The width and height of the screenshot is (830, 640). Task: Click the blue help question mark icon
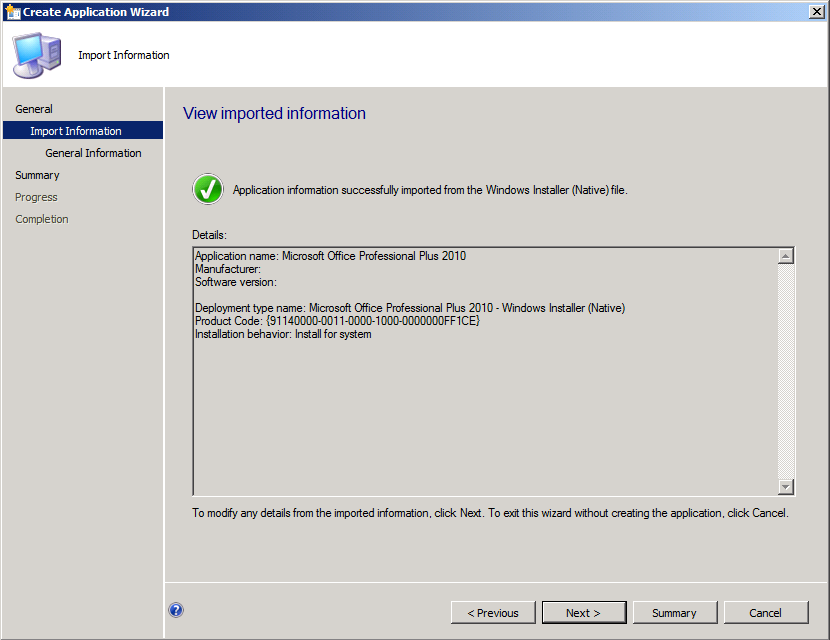click(176, 610)
